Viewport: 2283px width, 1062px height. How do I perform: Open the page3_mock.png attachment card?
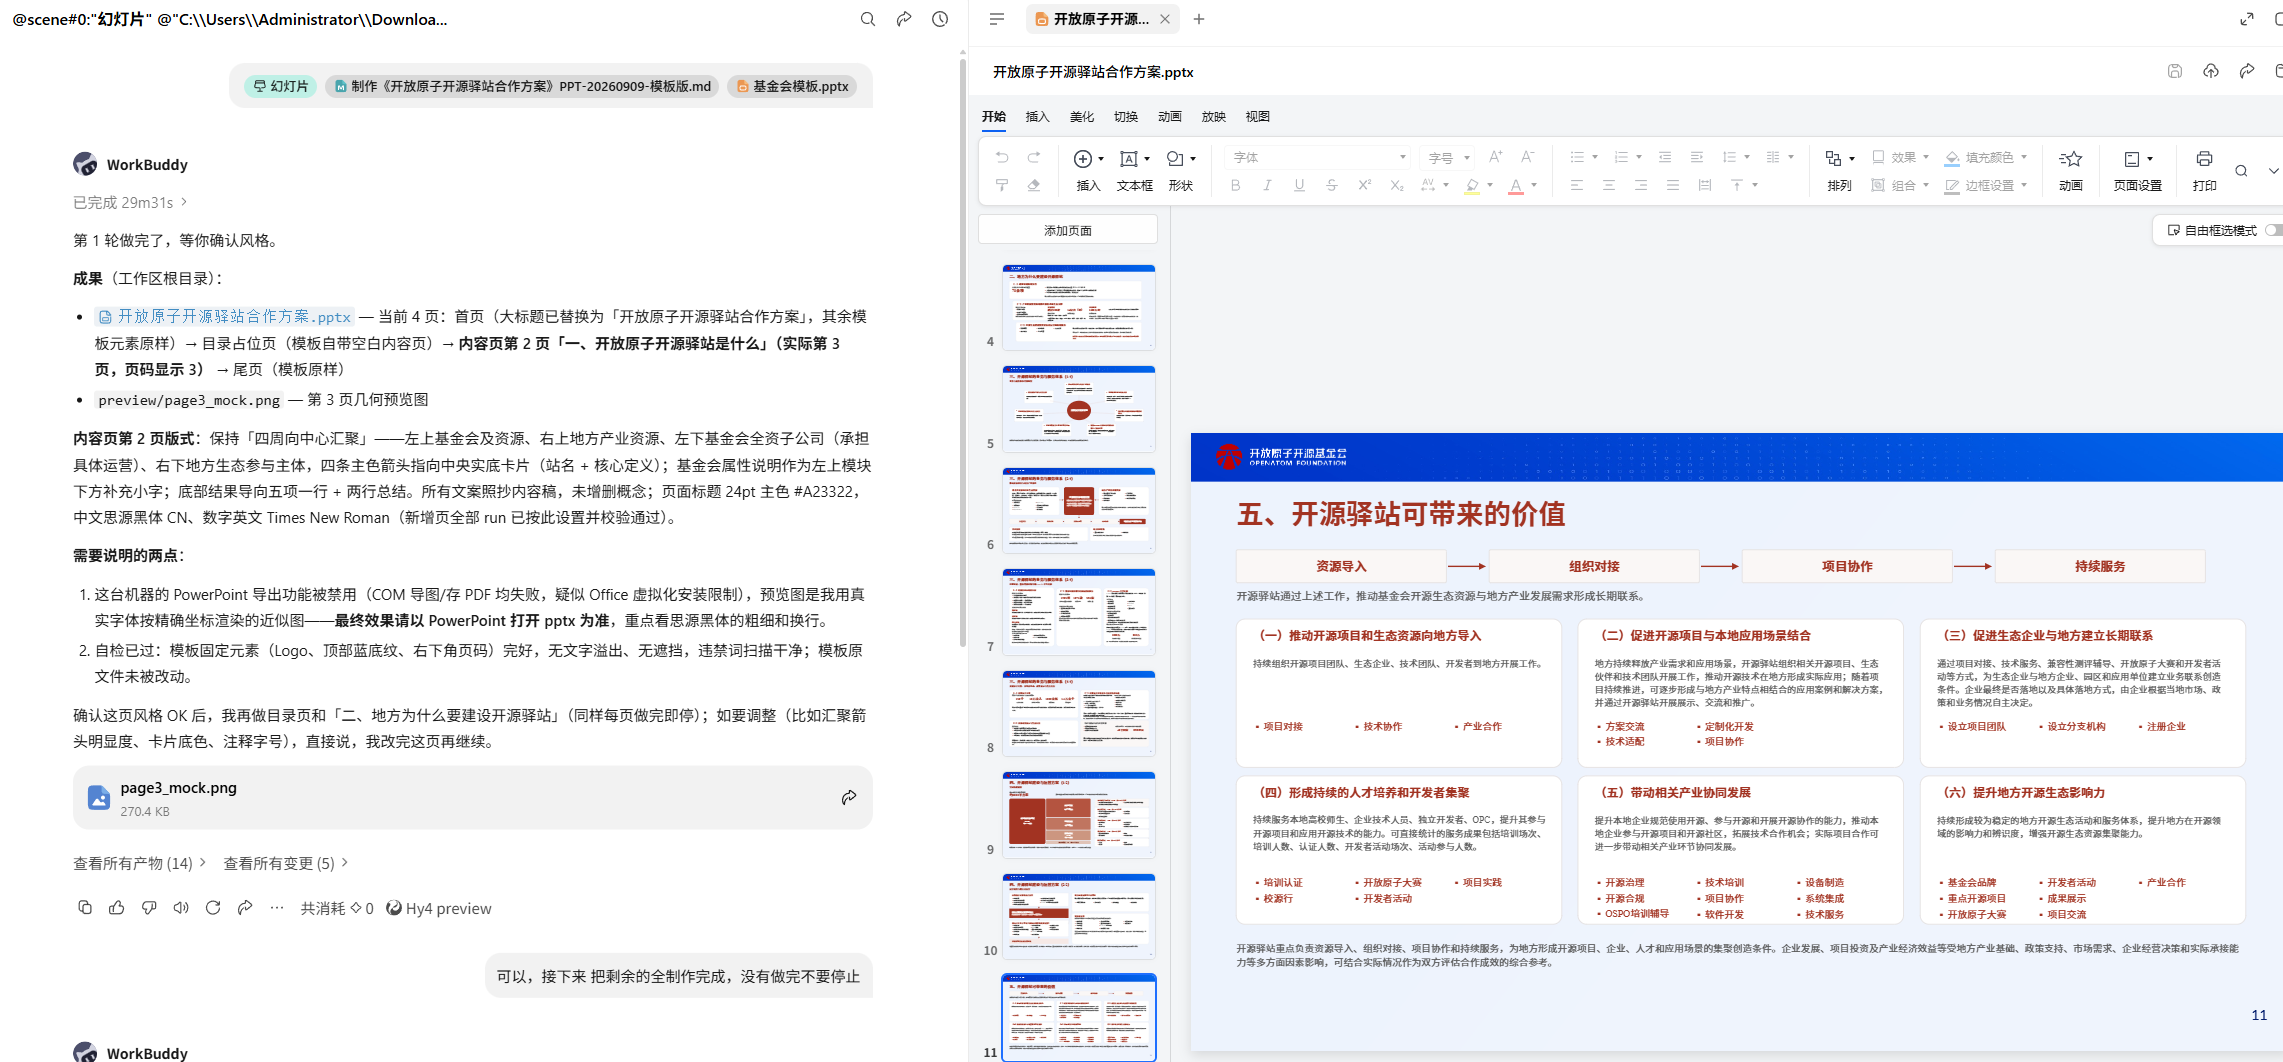coord(472,798)
